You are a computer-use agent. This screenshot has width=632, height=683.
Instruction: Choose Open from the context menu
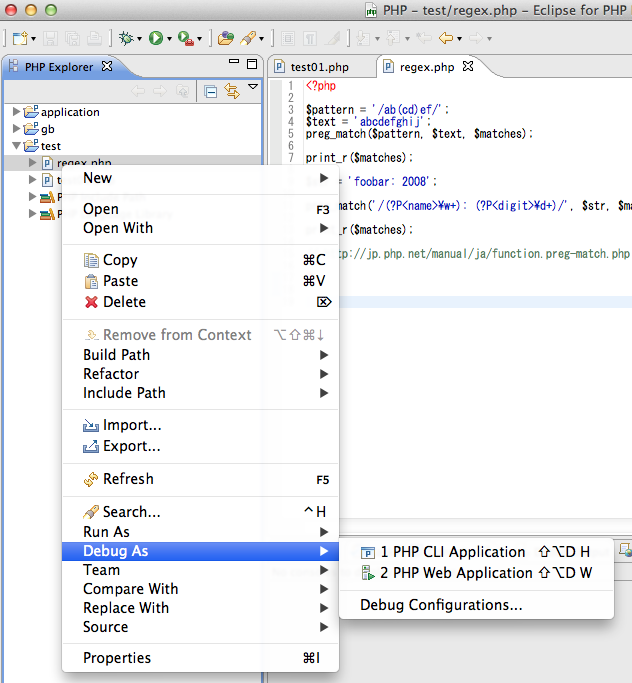(x=200, y=209)
